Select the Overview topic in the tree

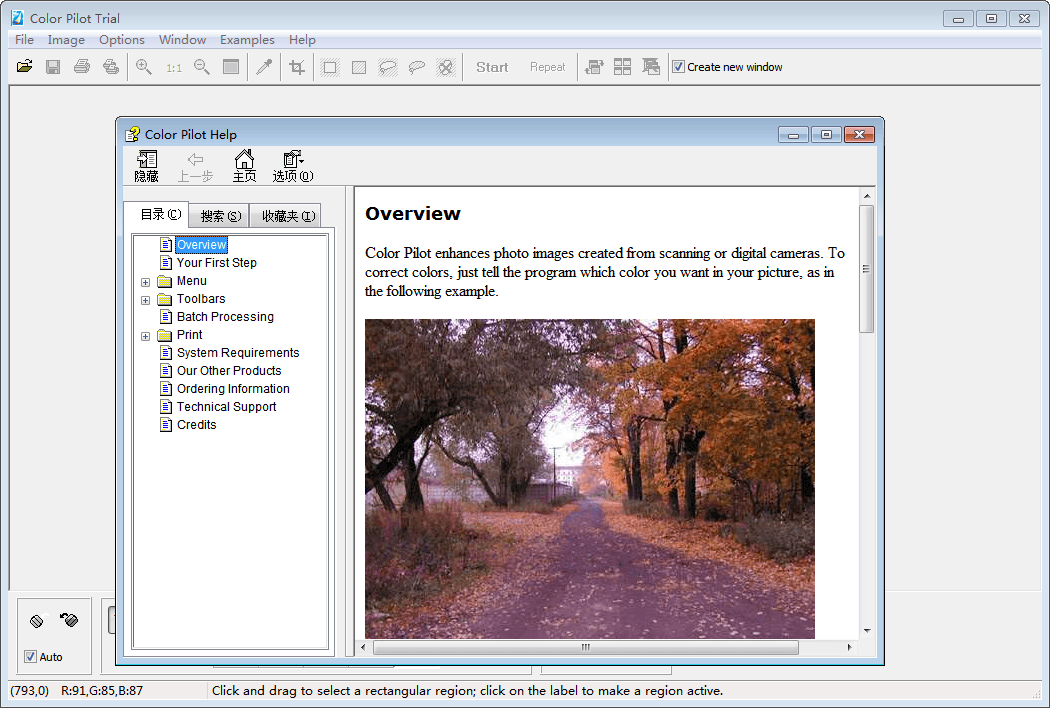202,245
